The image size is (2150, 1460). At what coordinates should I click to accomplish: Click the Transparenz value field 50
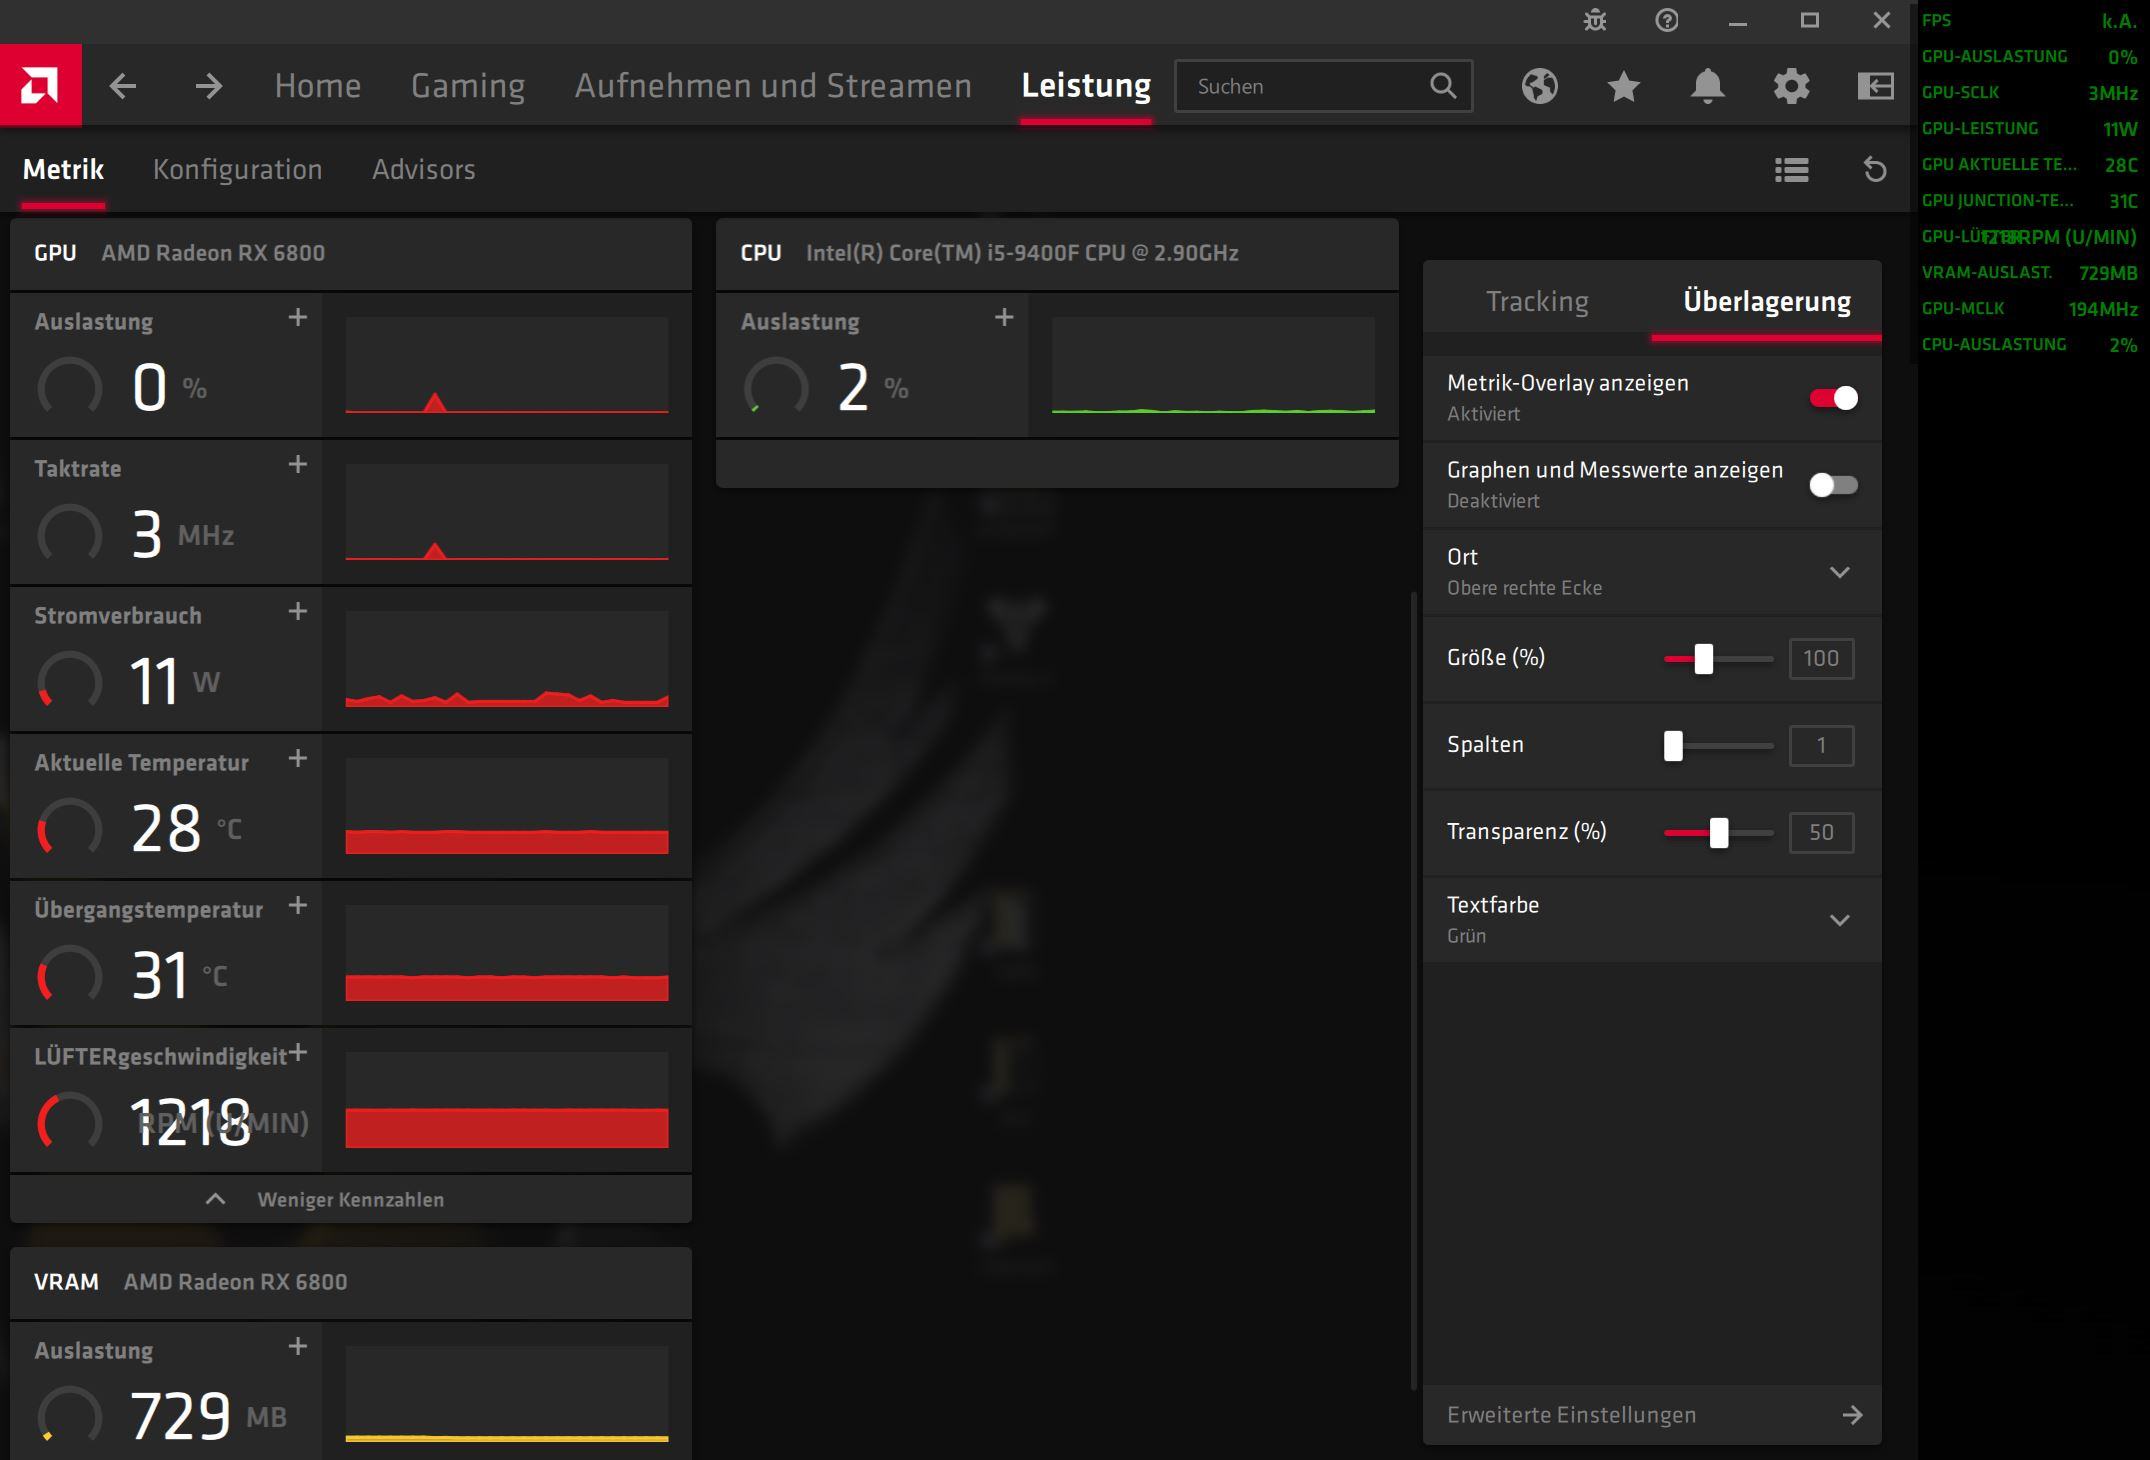pos(1821,833)
